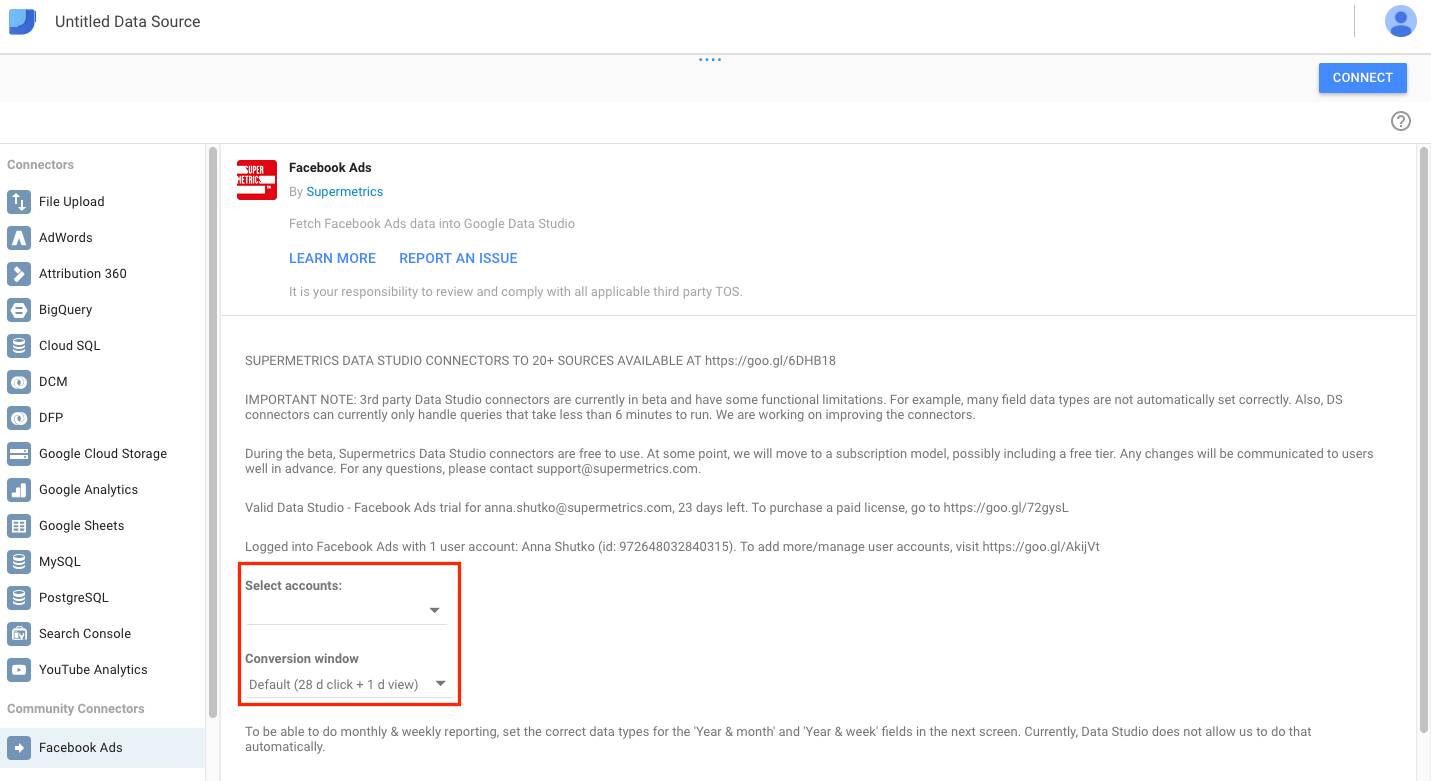Click the Data Studio logo icon
1431x781 pixels.
point(22,22)
